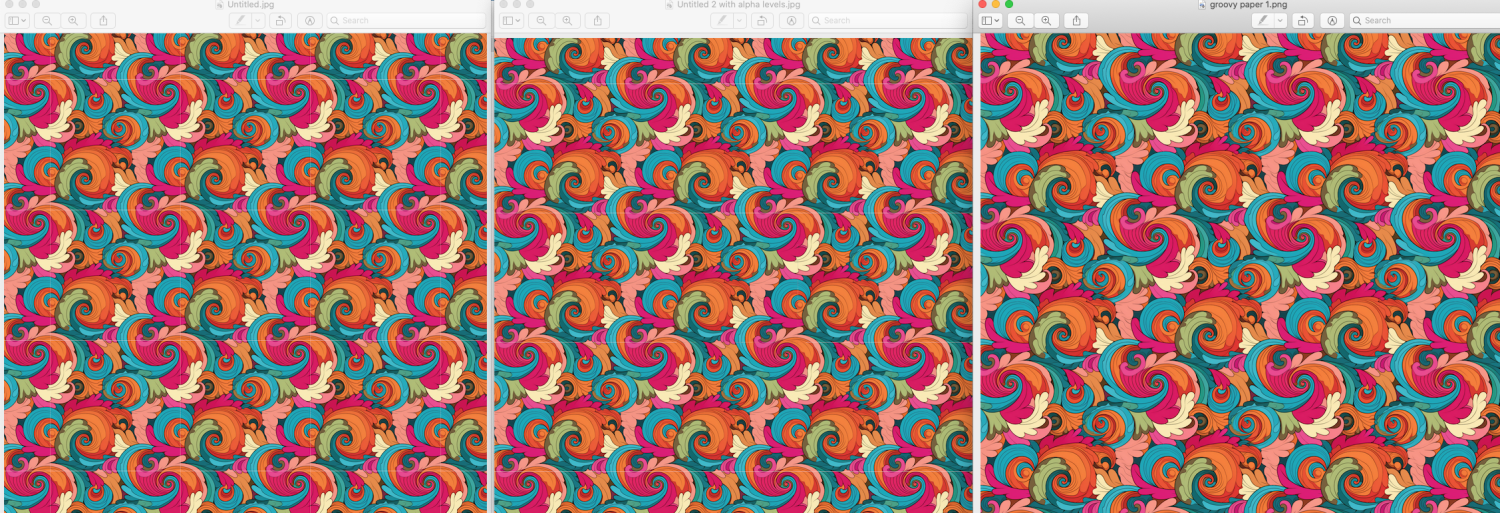This screenshot has height=513, width=1500.
Task: Zoom in on Untitled.jpg window
Action: point(73,20)
